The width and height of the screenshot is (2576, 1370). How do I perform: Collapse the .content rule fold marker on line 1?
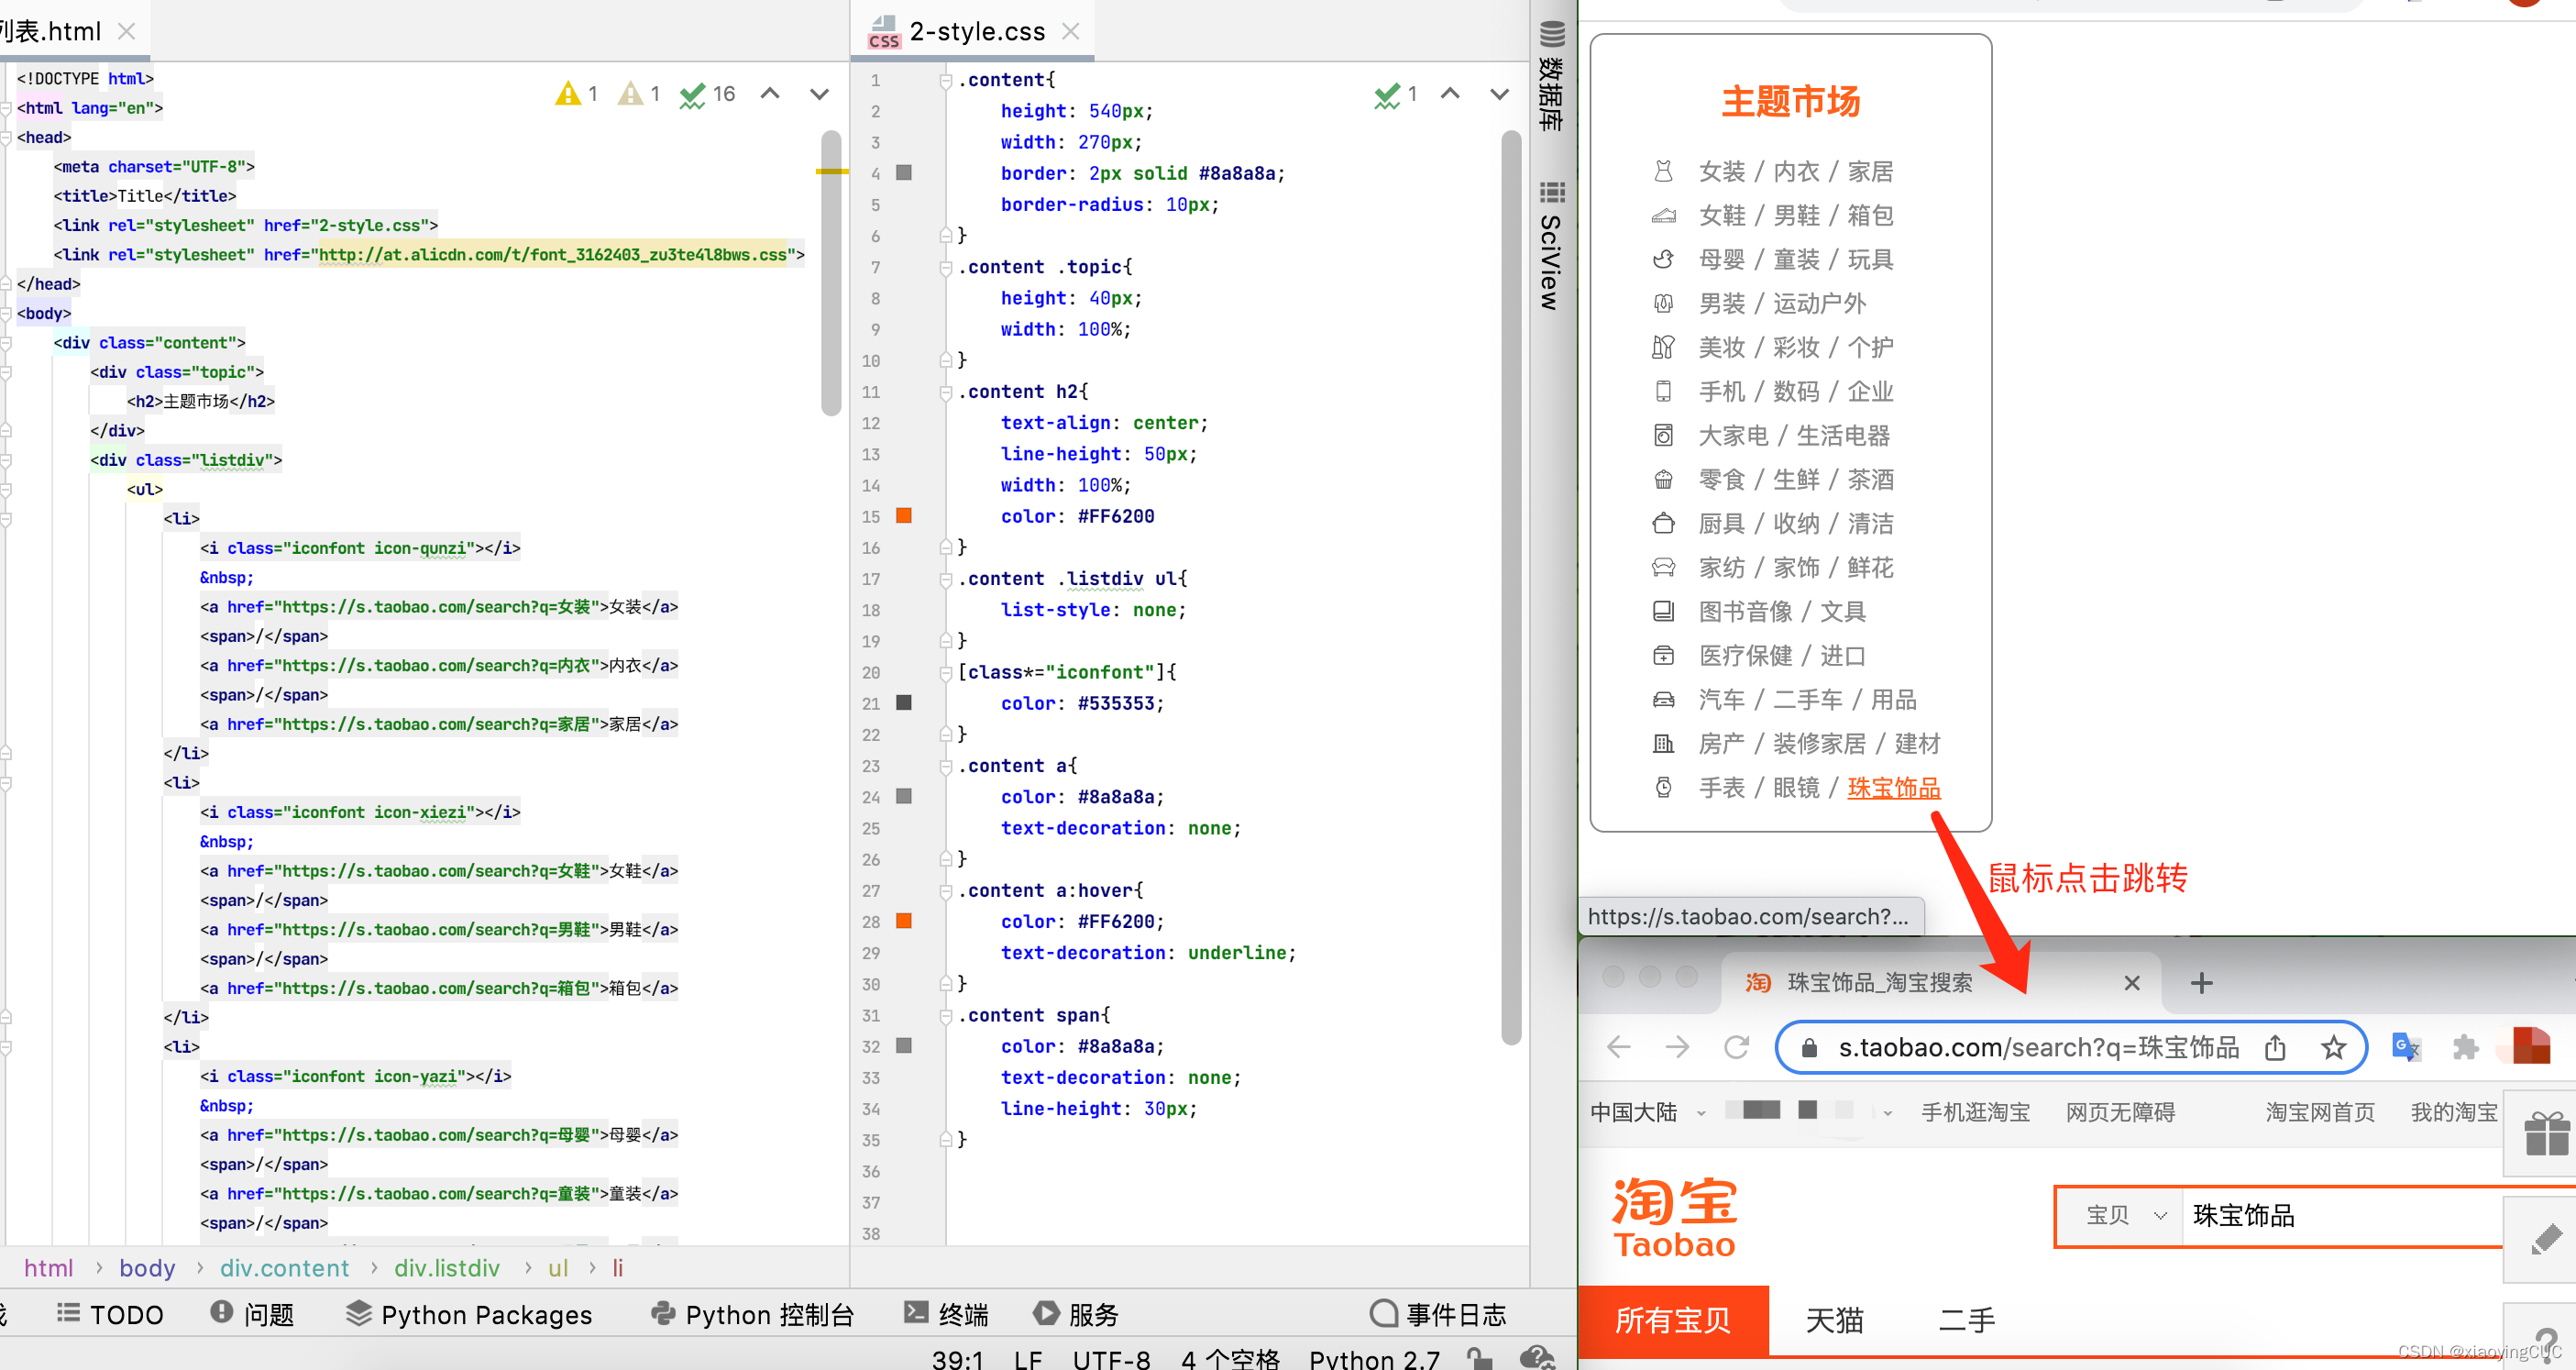pos(946,80)
